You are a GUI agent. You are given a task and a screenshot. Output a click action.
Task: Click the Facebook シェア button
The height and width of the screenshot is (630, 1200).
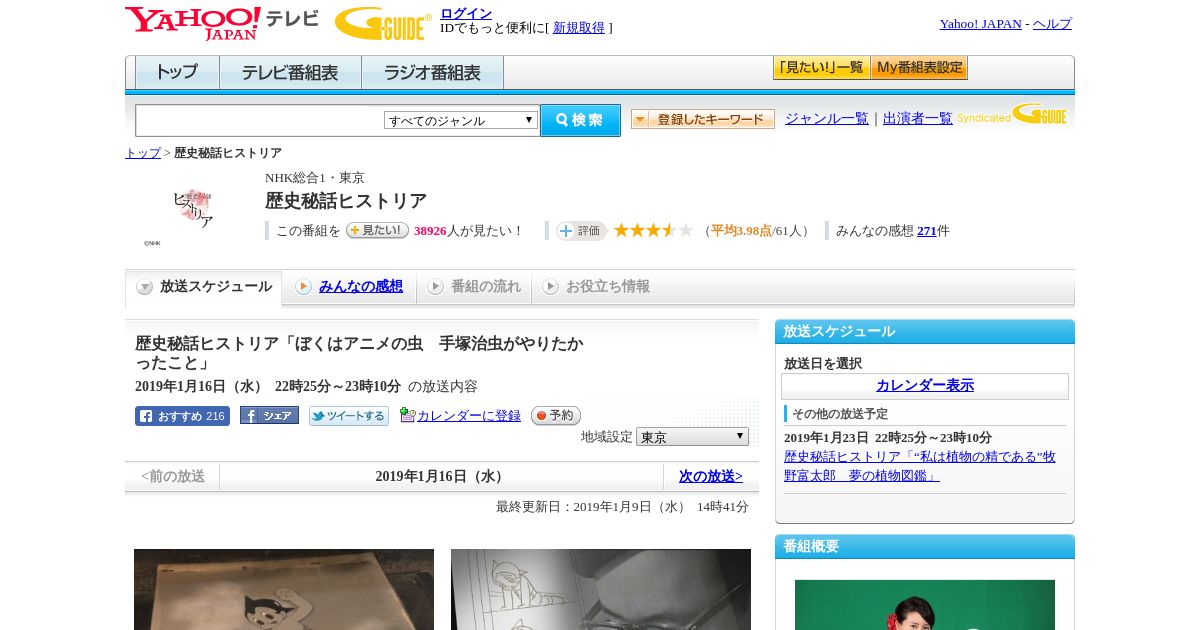pyautogui.click(x=269, y=415)
